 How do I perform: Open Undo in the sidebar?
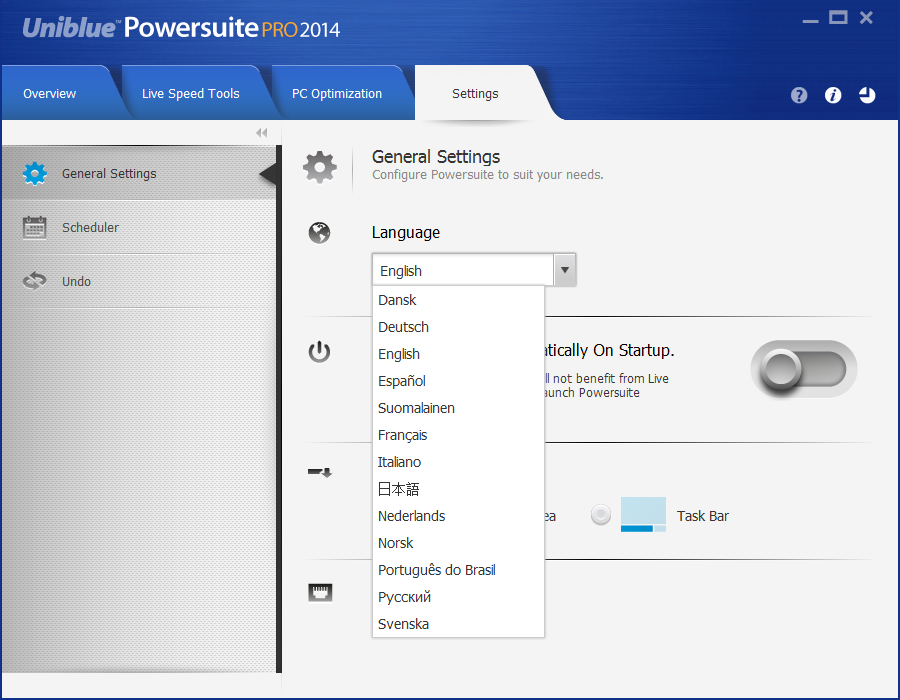[139, 281]
